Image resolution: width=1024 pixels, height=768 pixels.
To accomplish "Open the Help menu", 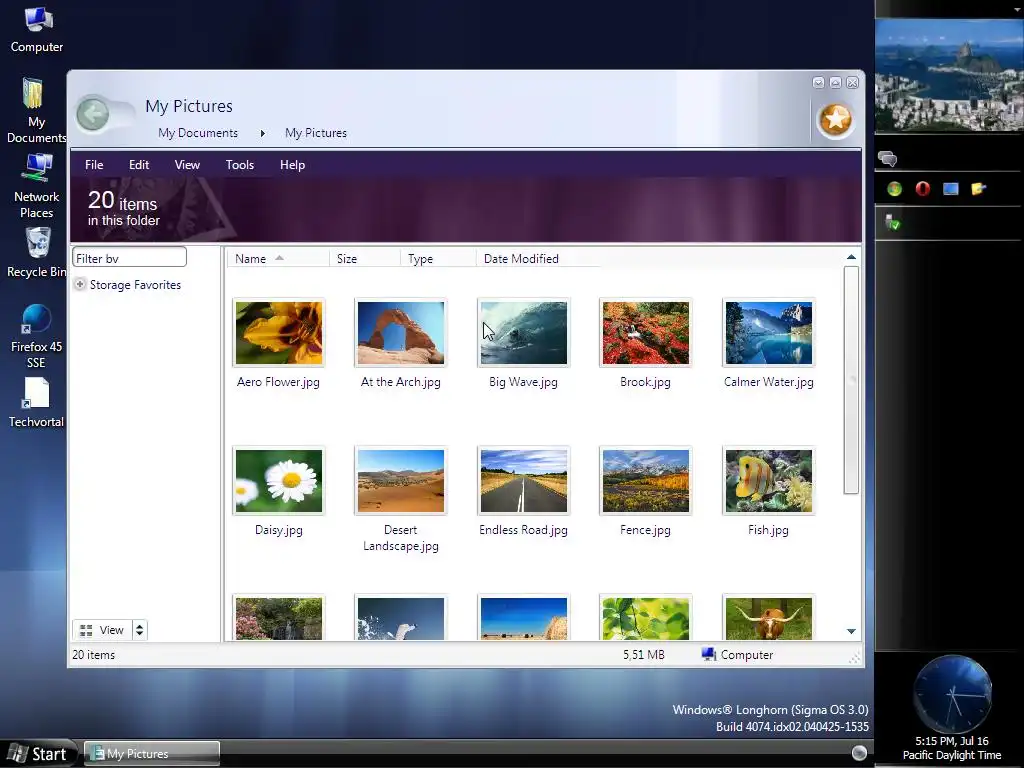I will (x=293, y=165).
